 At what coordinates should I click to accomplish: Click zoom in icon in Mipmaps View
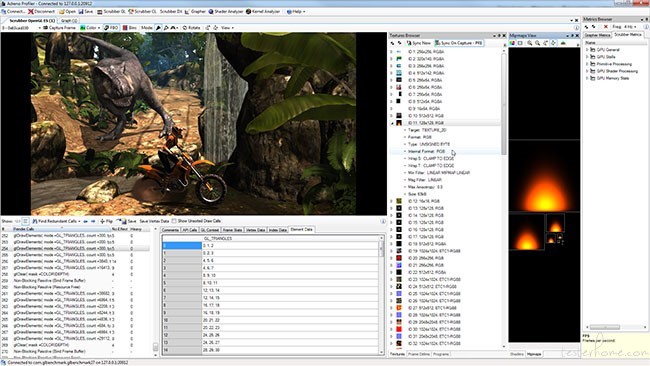click(530, 43)
